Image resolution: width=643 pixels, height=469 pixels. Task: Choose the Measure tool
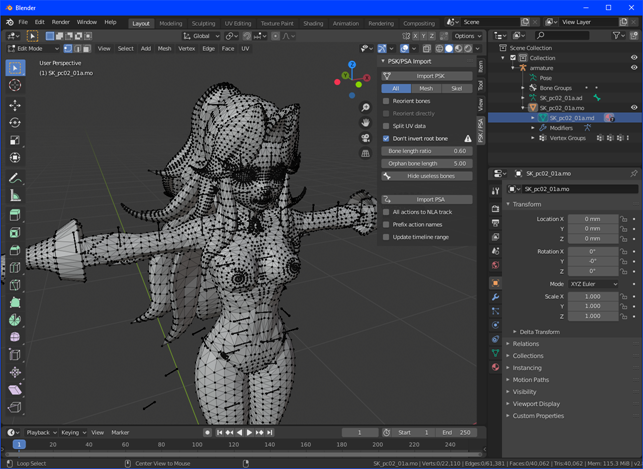pos(15,196)
